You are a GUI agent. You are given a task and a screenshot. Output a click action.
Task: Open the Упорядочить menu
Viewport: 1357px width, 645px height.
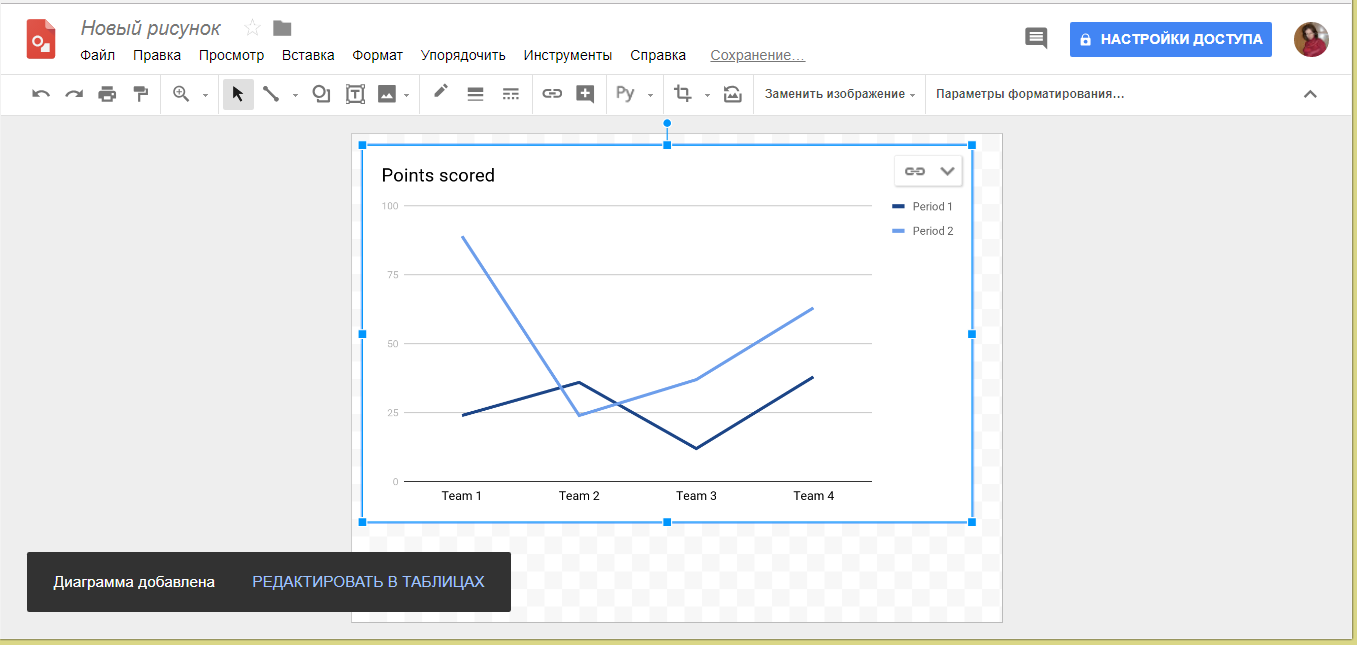pos(463,55)
